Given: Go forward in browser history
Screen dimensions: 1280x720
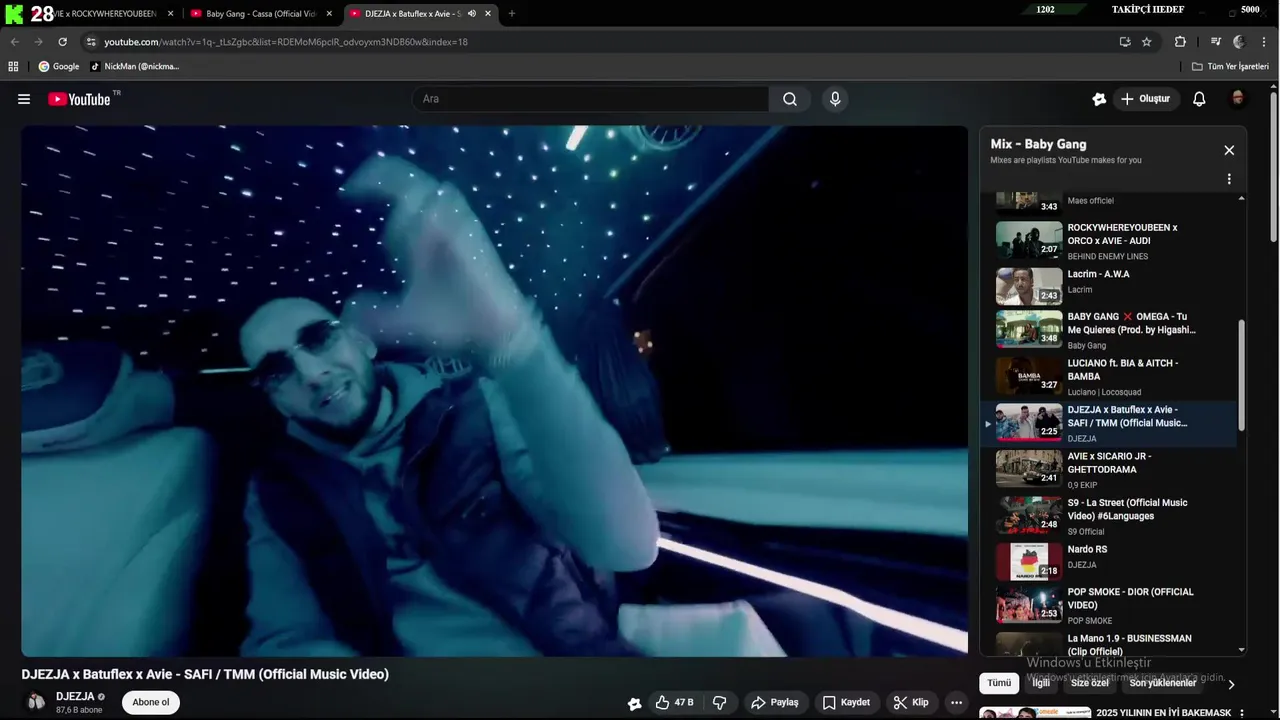Looking at the screenshot, I should point(38,42).
